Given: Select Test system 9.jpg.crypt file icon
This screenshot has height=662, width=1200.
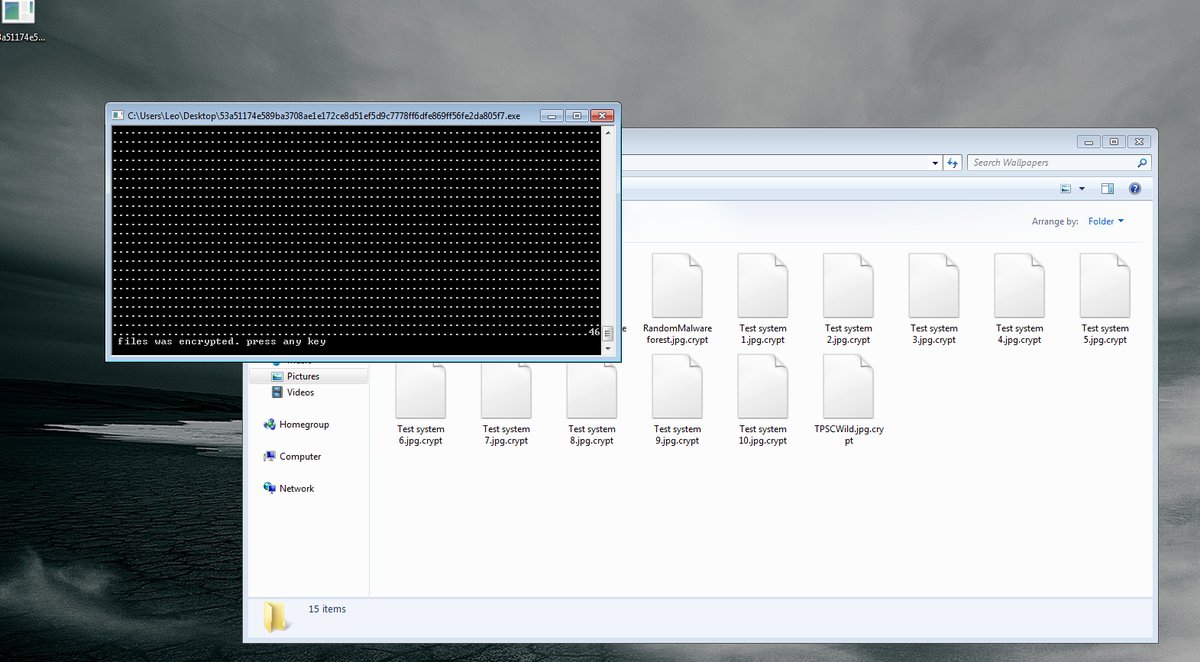Looking at the screenshot, I should [x=677, y=386].
